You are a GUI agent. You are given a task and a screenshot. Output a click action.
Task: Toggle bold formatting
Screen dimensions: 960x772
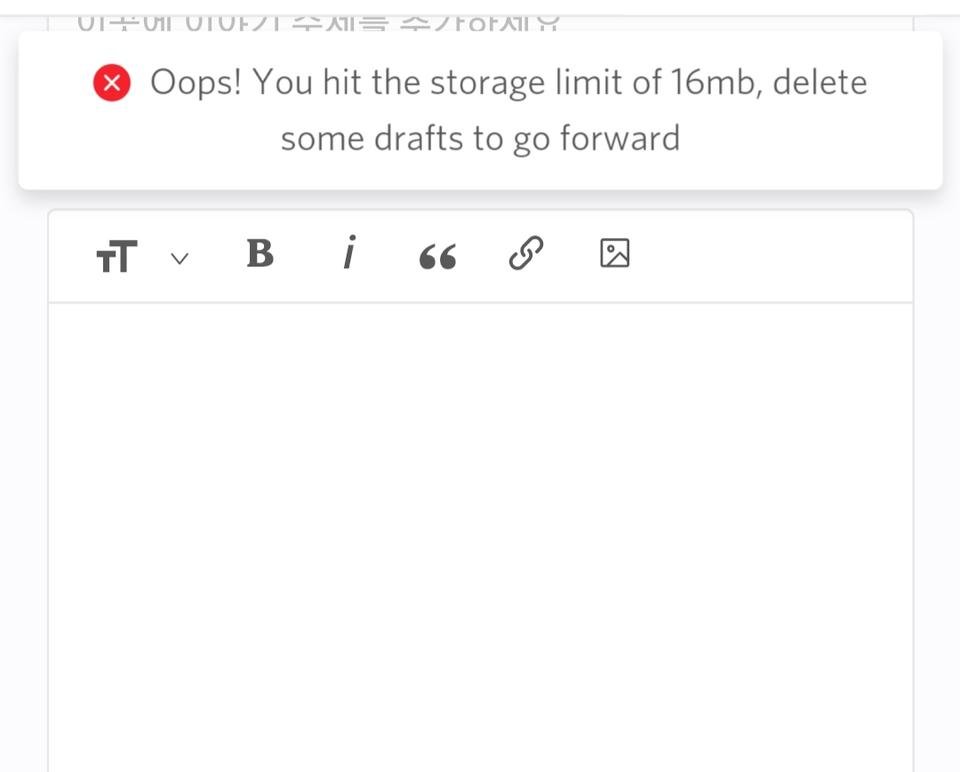point(260,255)
